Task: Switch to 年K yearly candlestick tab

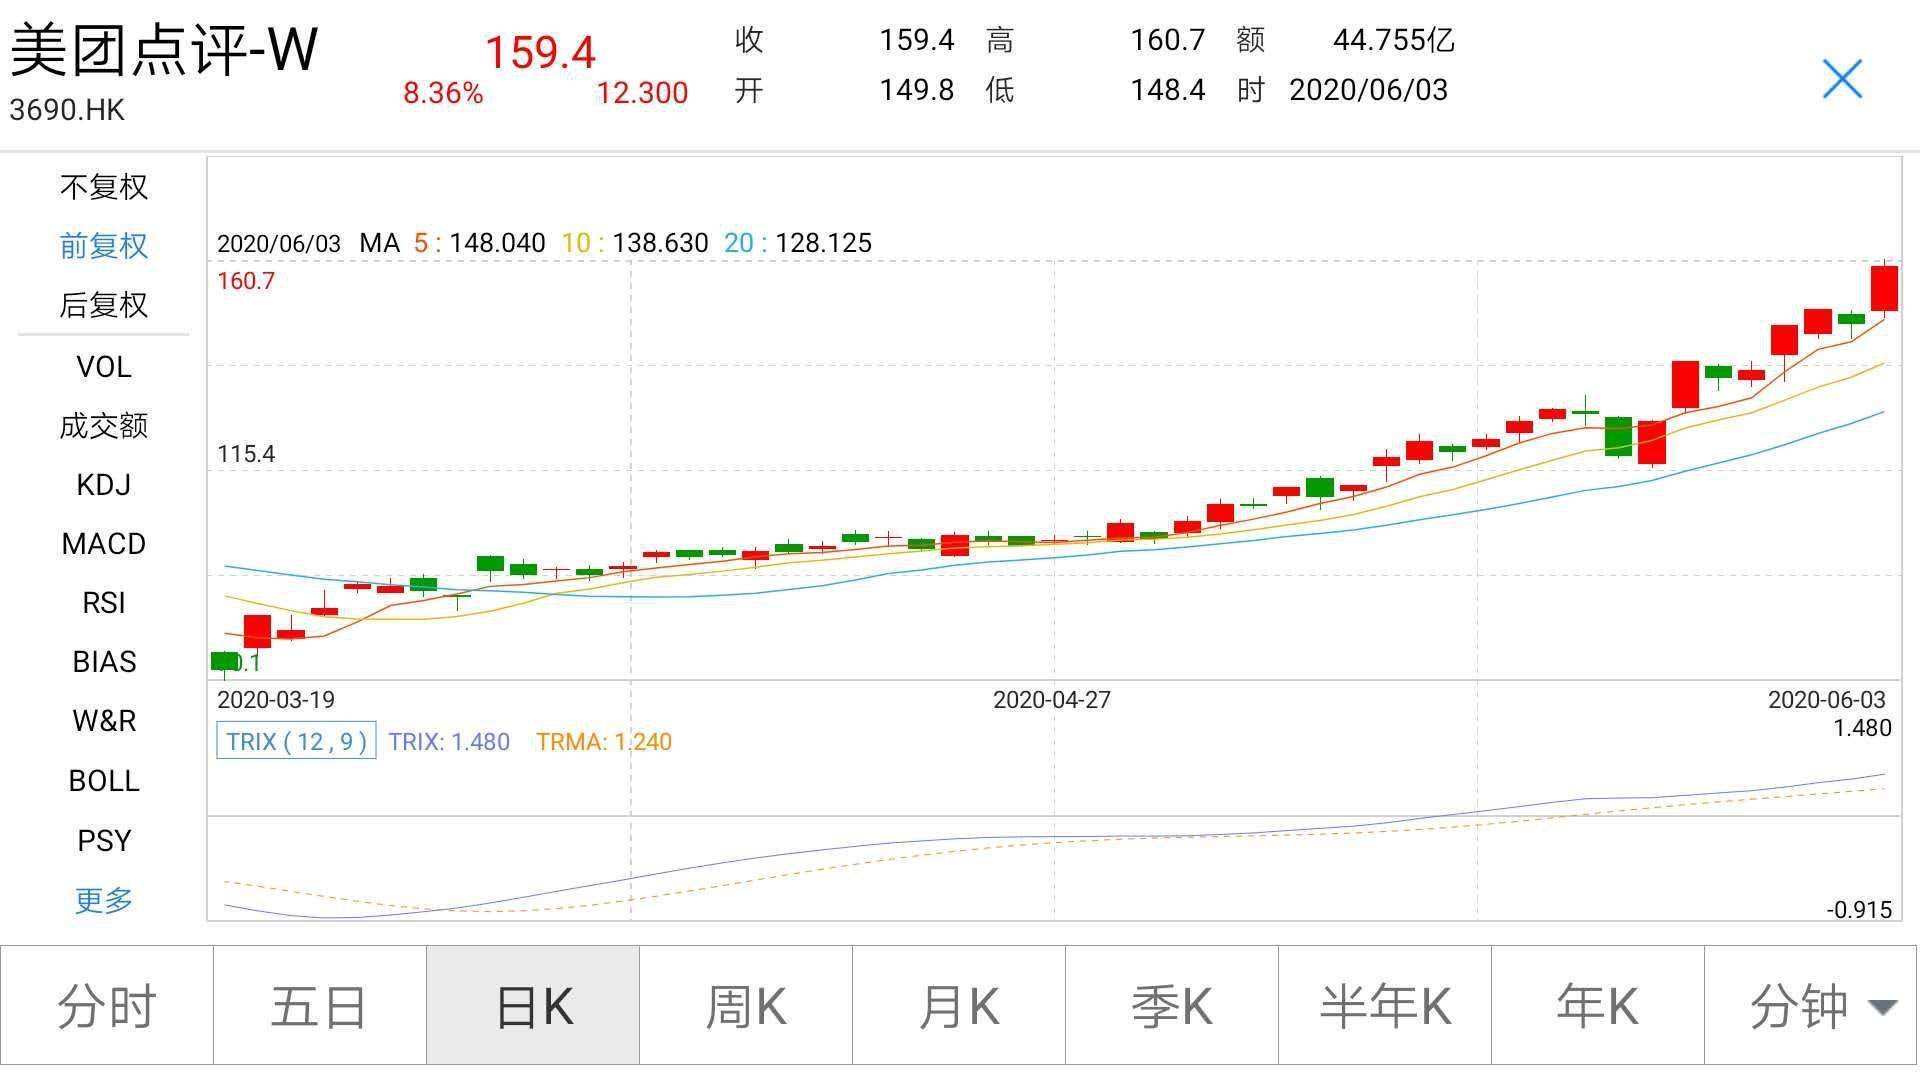Action: click(x=1597, y=1006)
